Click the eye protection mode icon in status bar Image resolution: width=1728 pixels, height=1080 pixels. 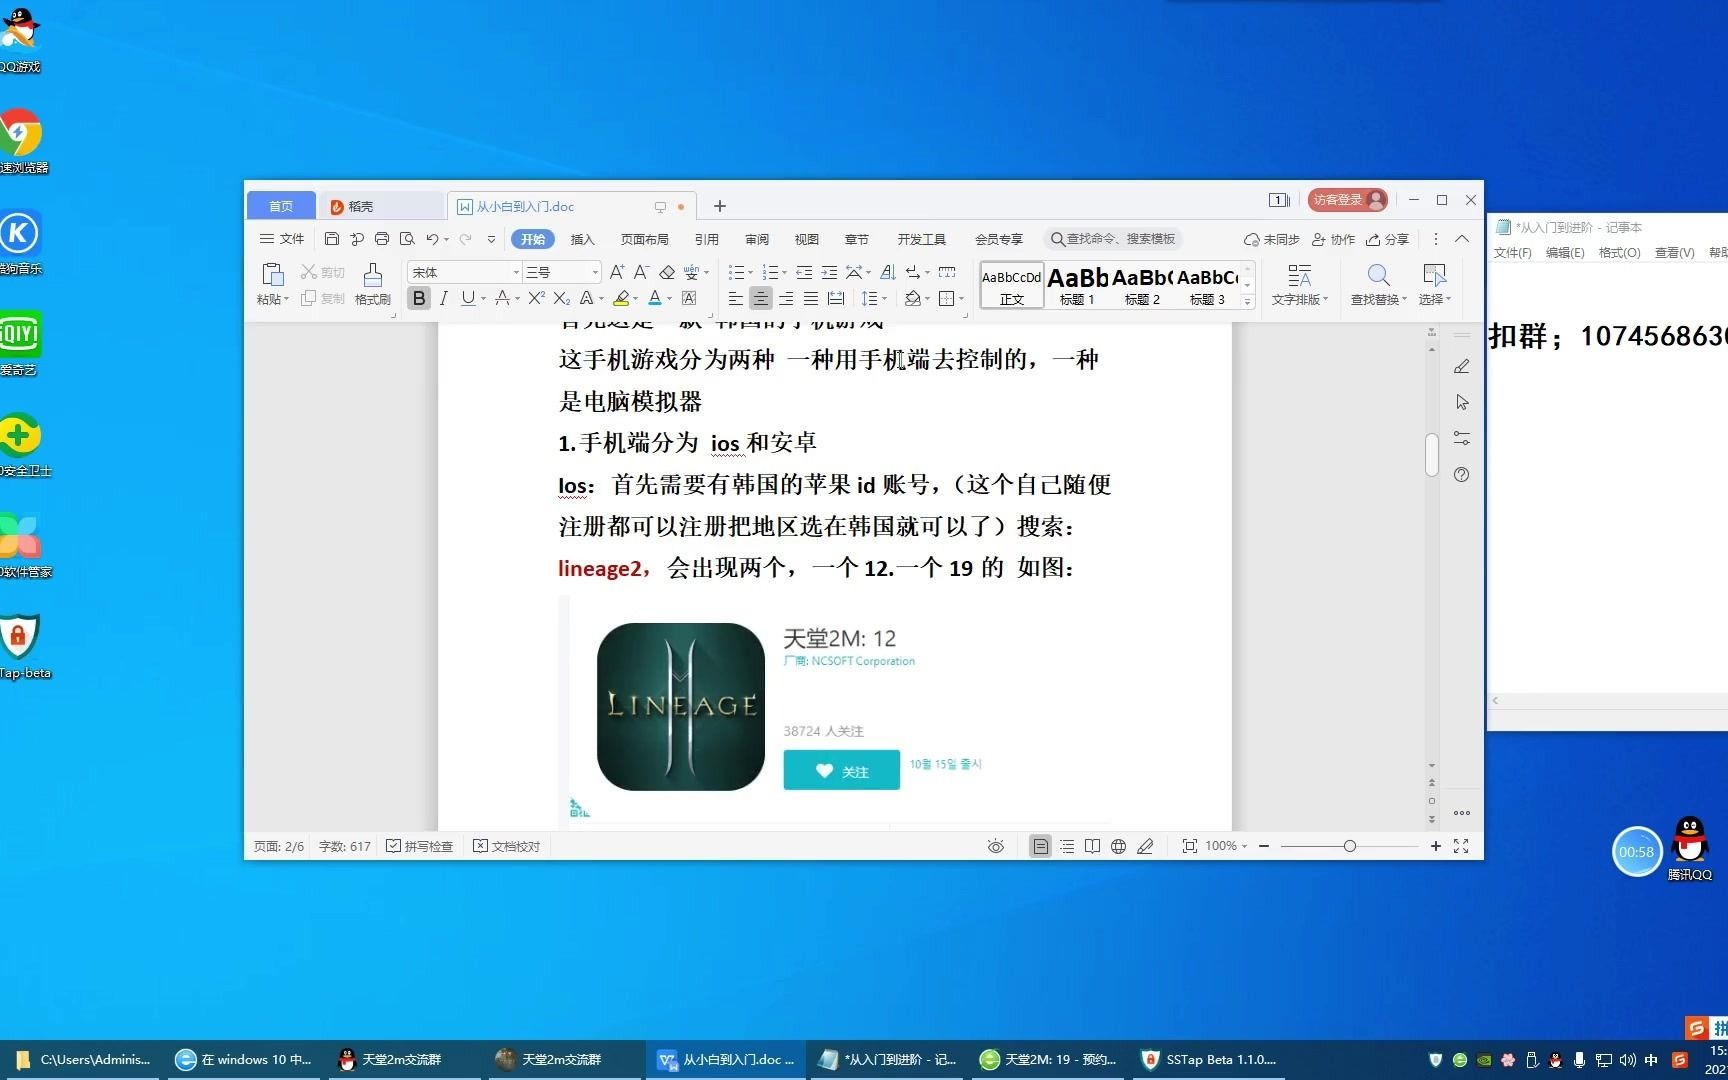996,846
